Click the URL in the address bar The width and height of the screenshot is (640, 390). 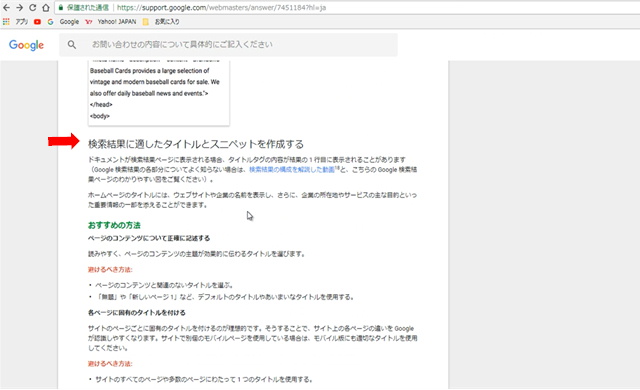(221, 8)
